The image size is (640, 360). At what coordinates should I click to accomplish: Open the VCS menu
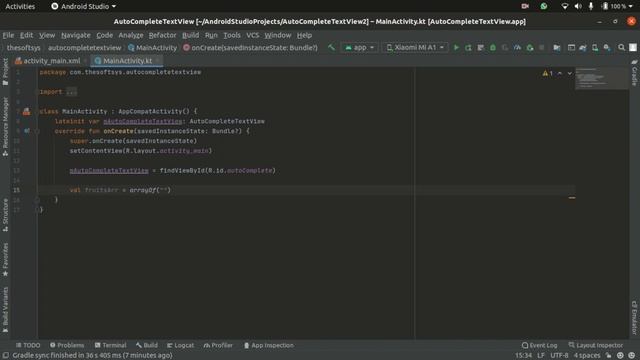coord(253,36)
